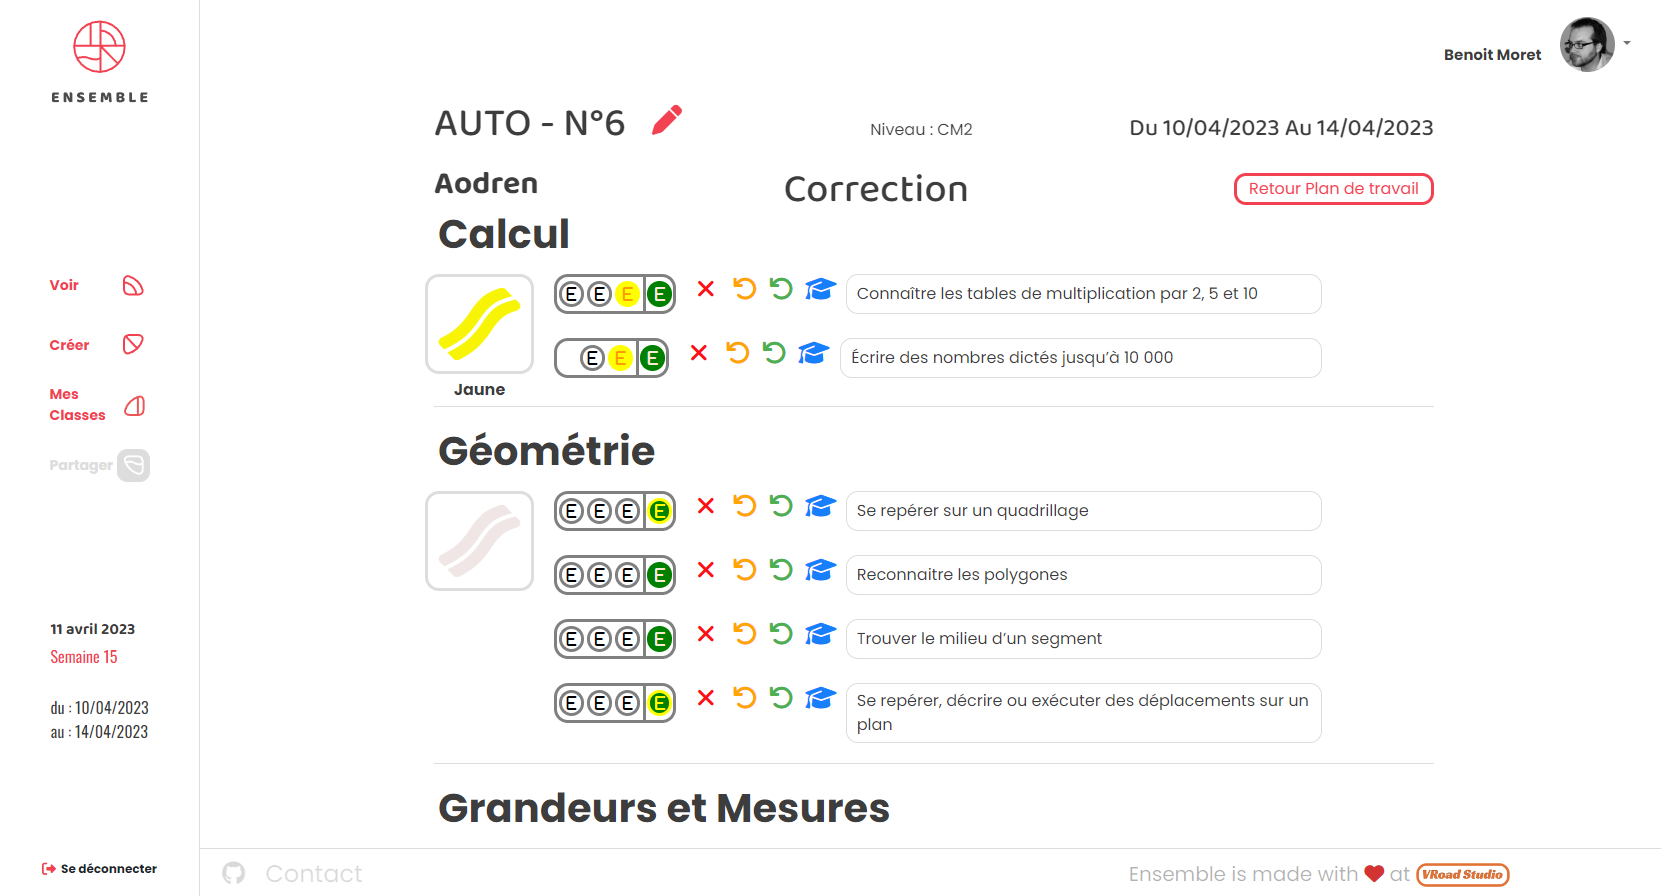The image size is (1661, 896).
Task: Click graduation cap icon for multiplication tables row
Action: [x=821, y=289]
